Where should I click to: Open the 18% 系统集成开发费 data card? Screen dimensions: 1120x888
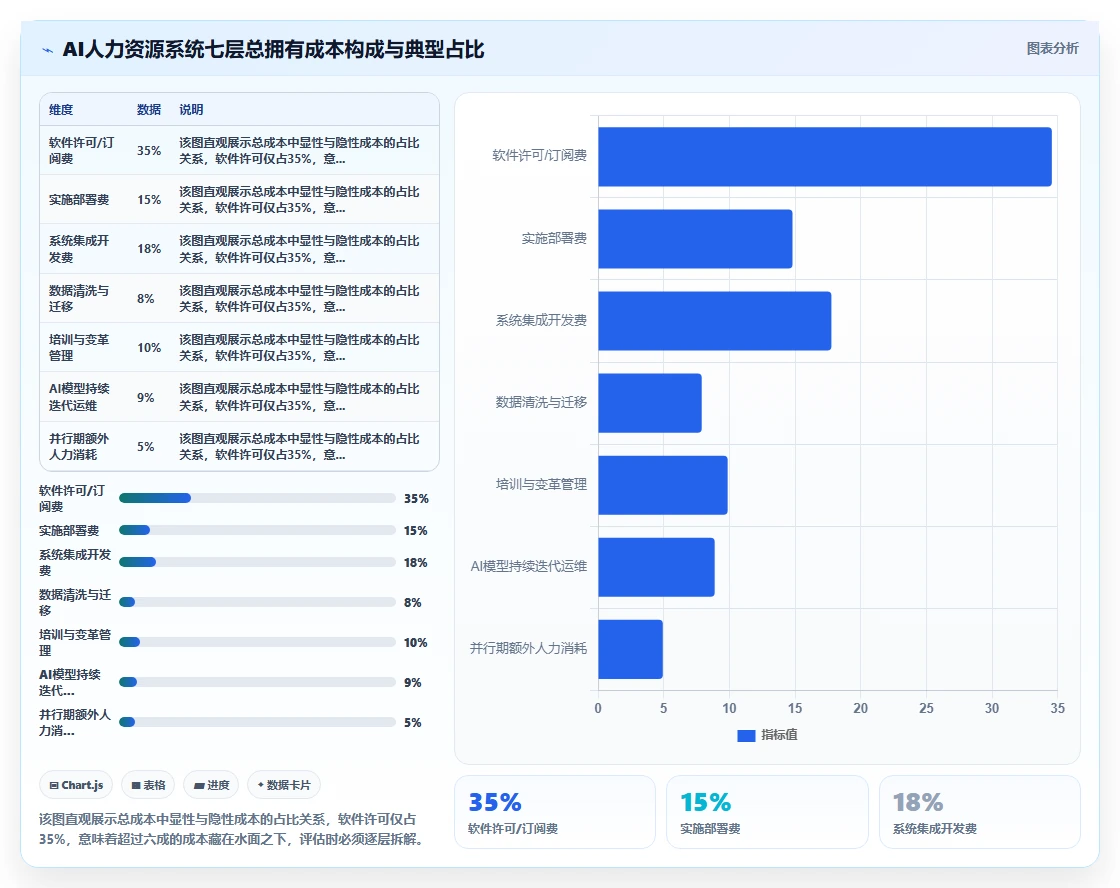coord(979,812)
